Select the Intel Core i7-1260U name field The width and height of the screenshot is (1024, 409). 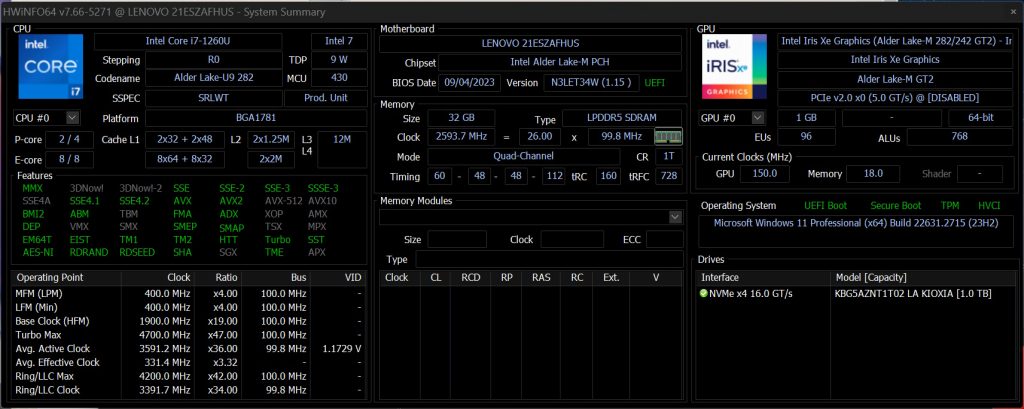tap(188, 42)
